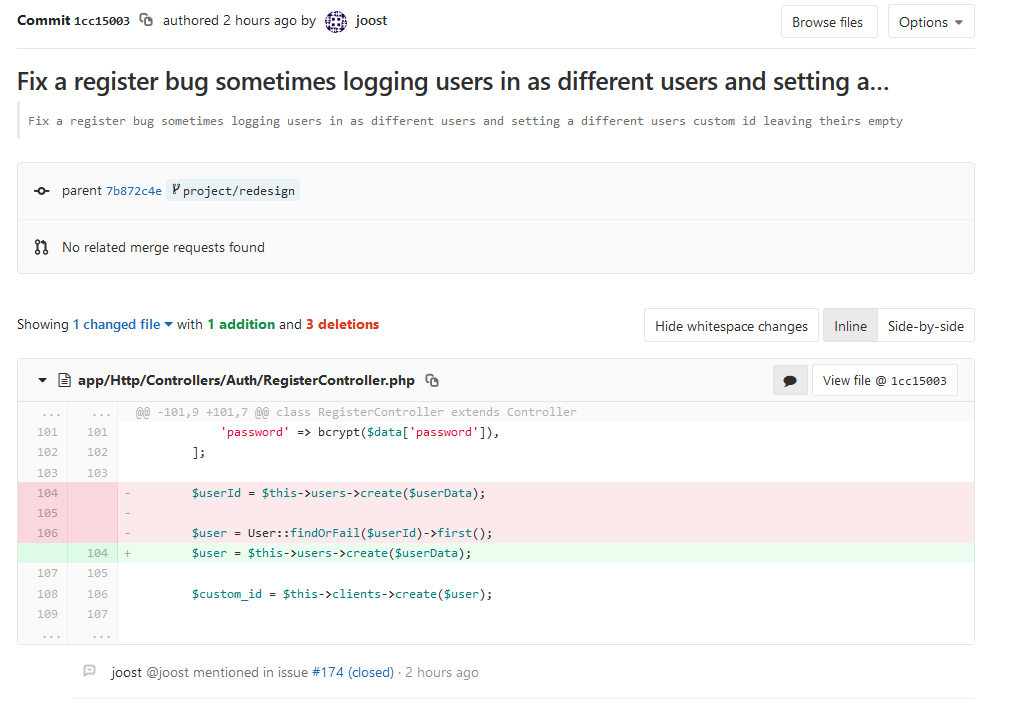Open the Browse files page

click(x=828, y=22)
